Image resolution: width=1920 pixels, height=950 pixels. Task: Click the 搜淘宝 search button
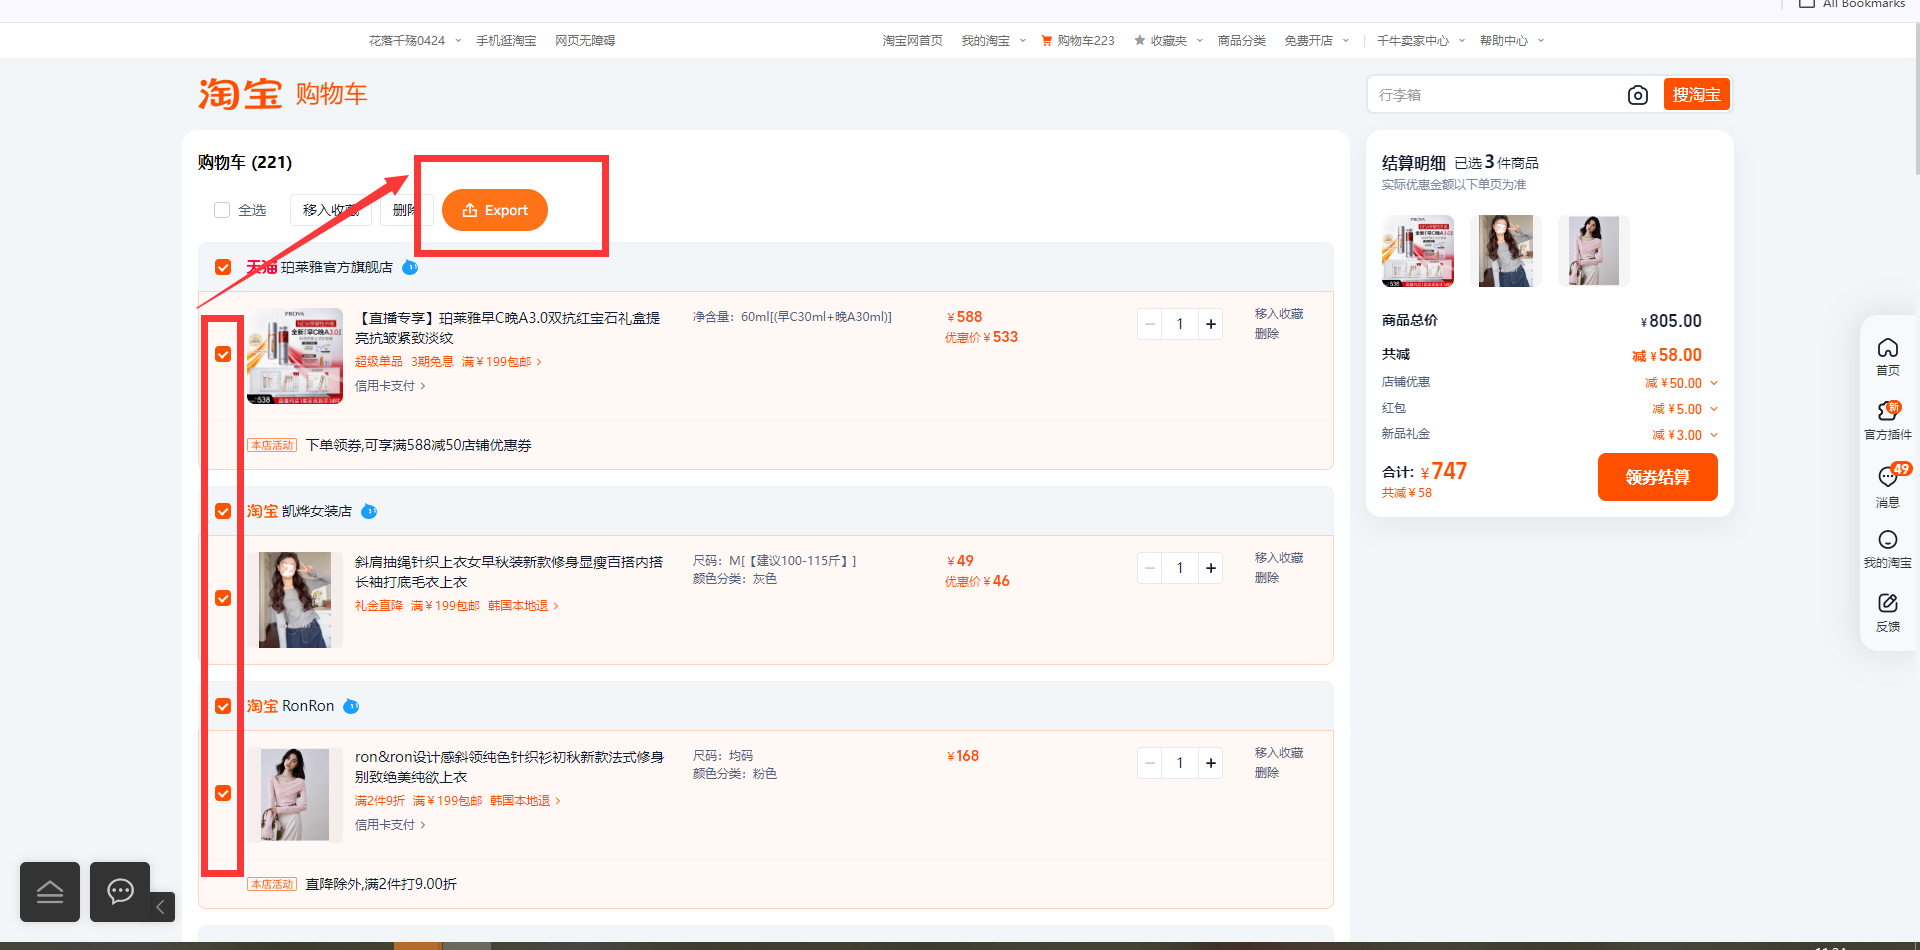click(x=1697, y=95)
